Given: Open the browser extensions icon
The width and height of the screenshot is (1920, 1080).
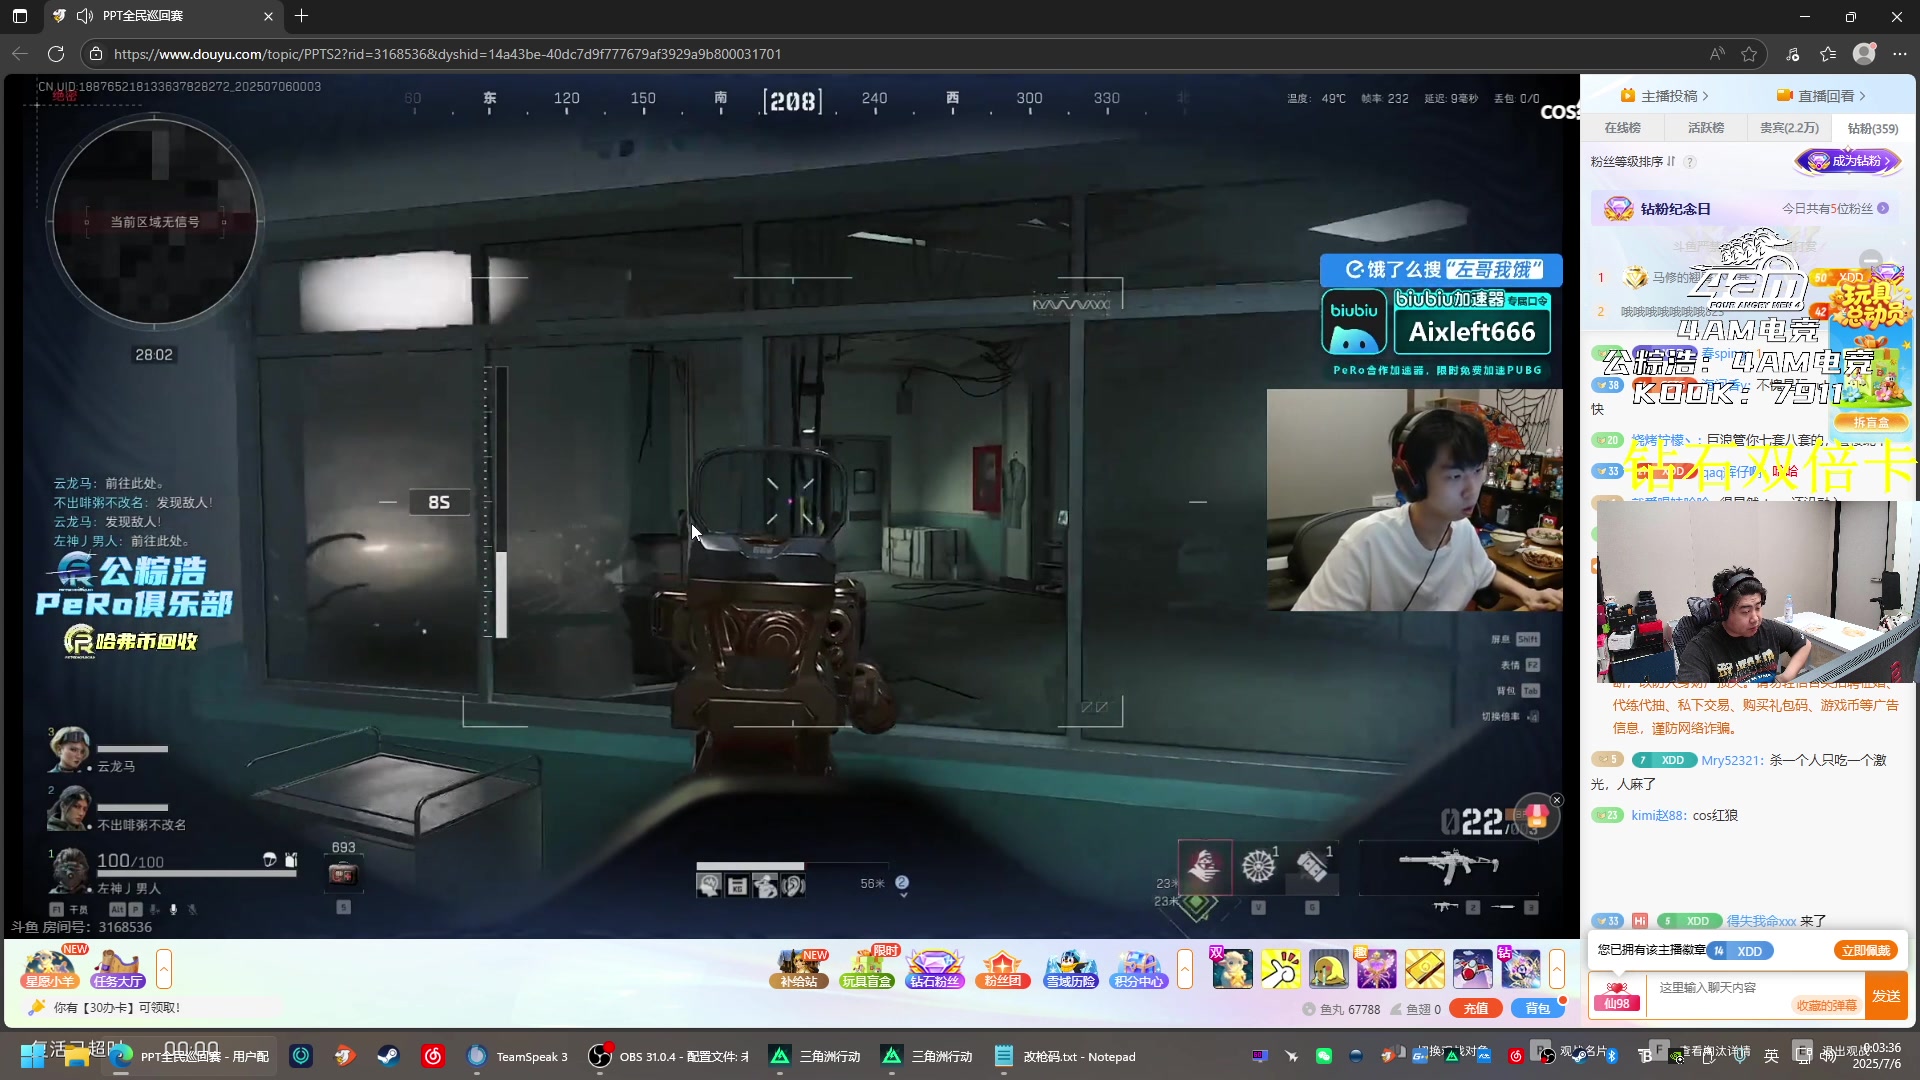Looking at the screenshot, I should [x=1792, y=54].
